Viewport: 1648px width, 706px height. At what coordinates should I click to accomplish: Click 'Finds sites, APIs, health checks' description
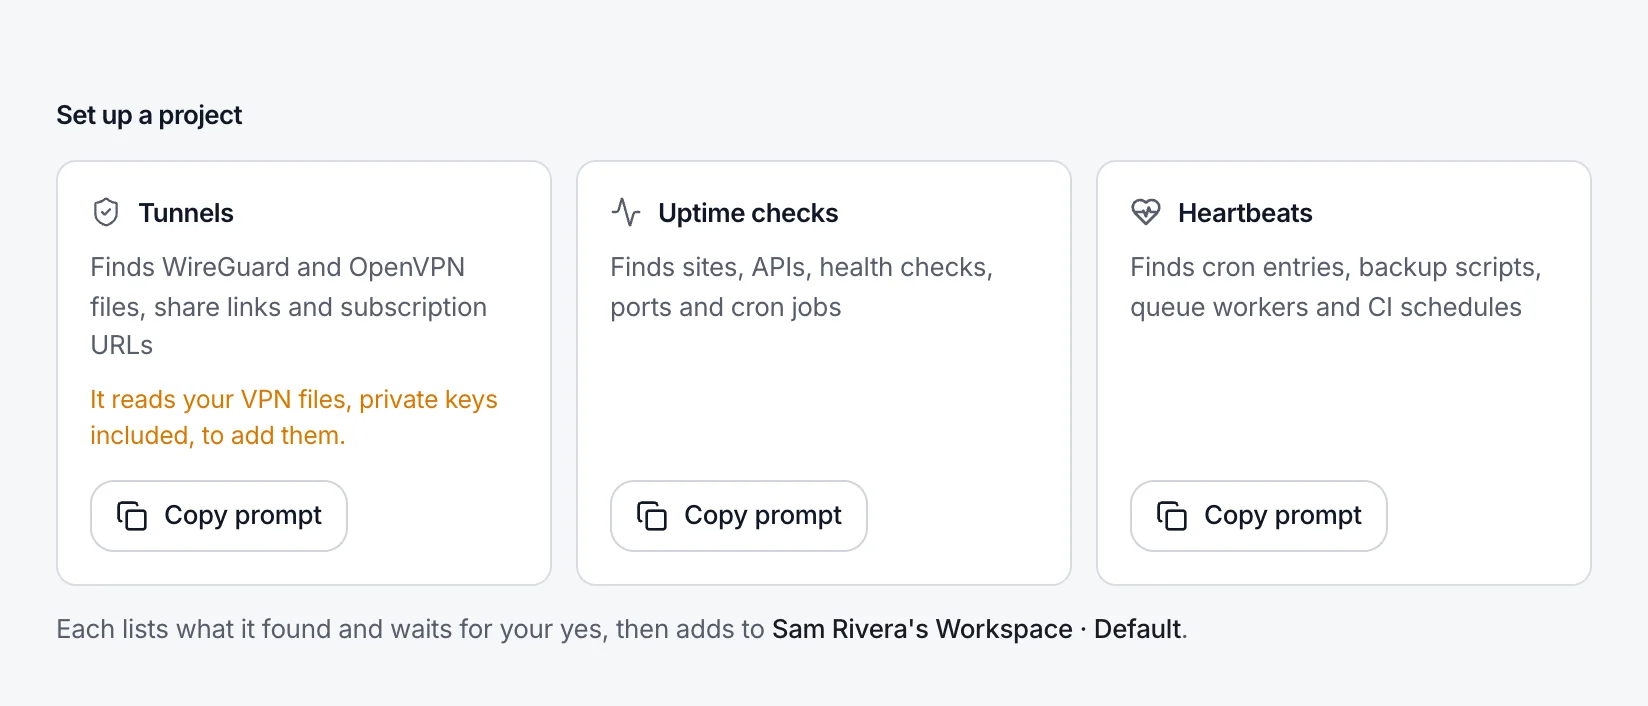click(802, 287)
